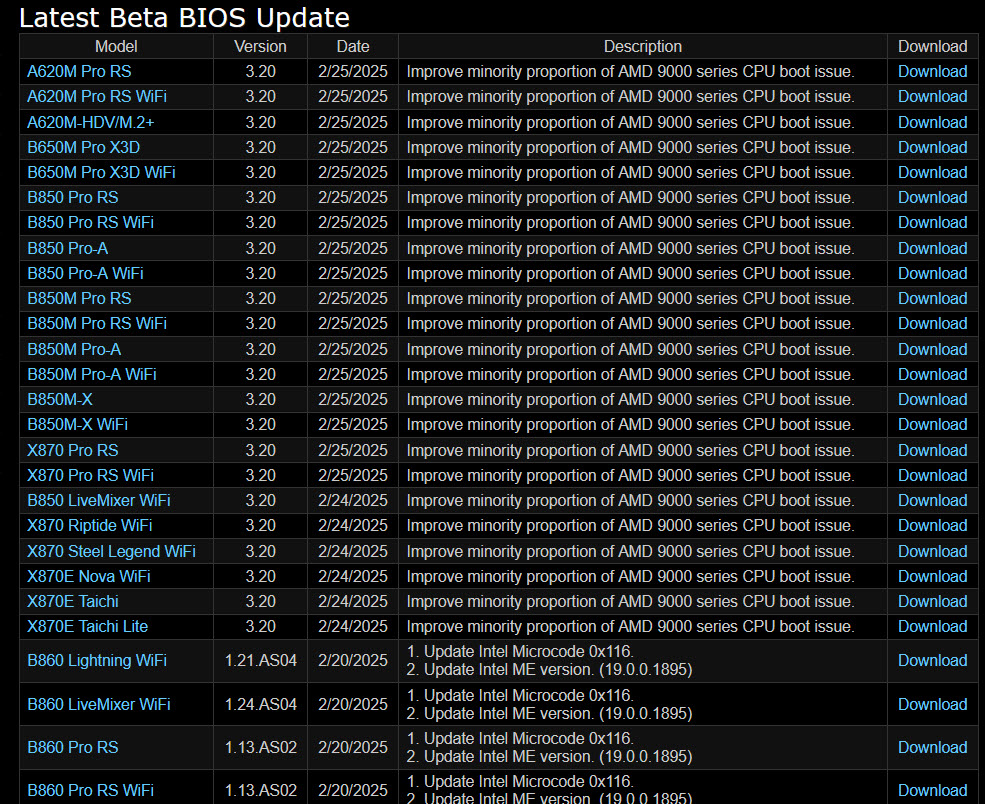Download BIOS for B650M Pro X3D WiFi

click(932, 173)
